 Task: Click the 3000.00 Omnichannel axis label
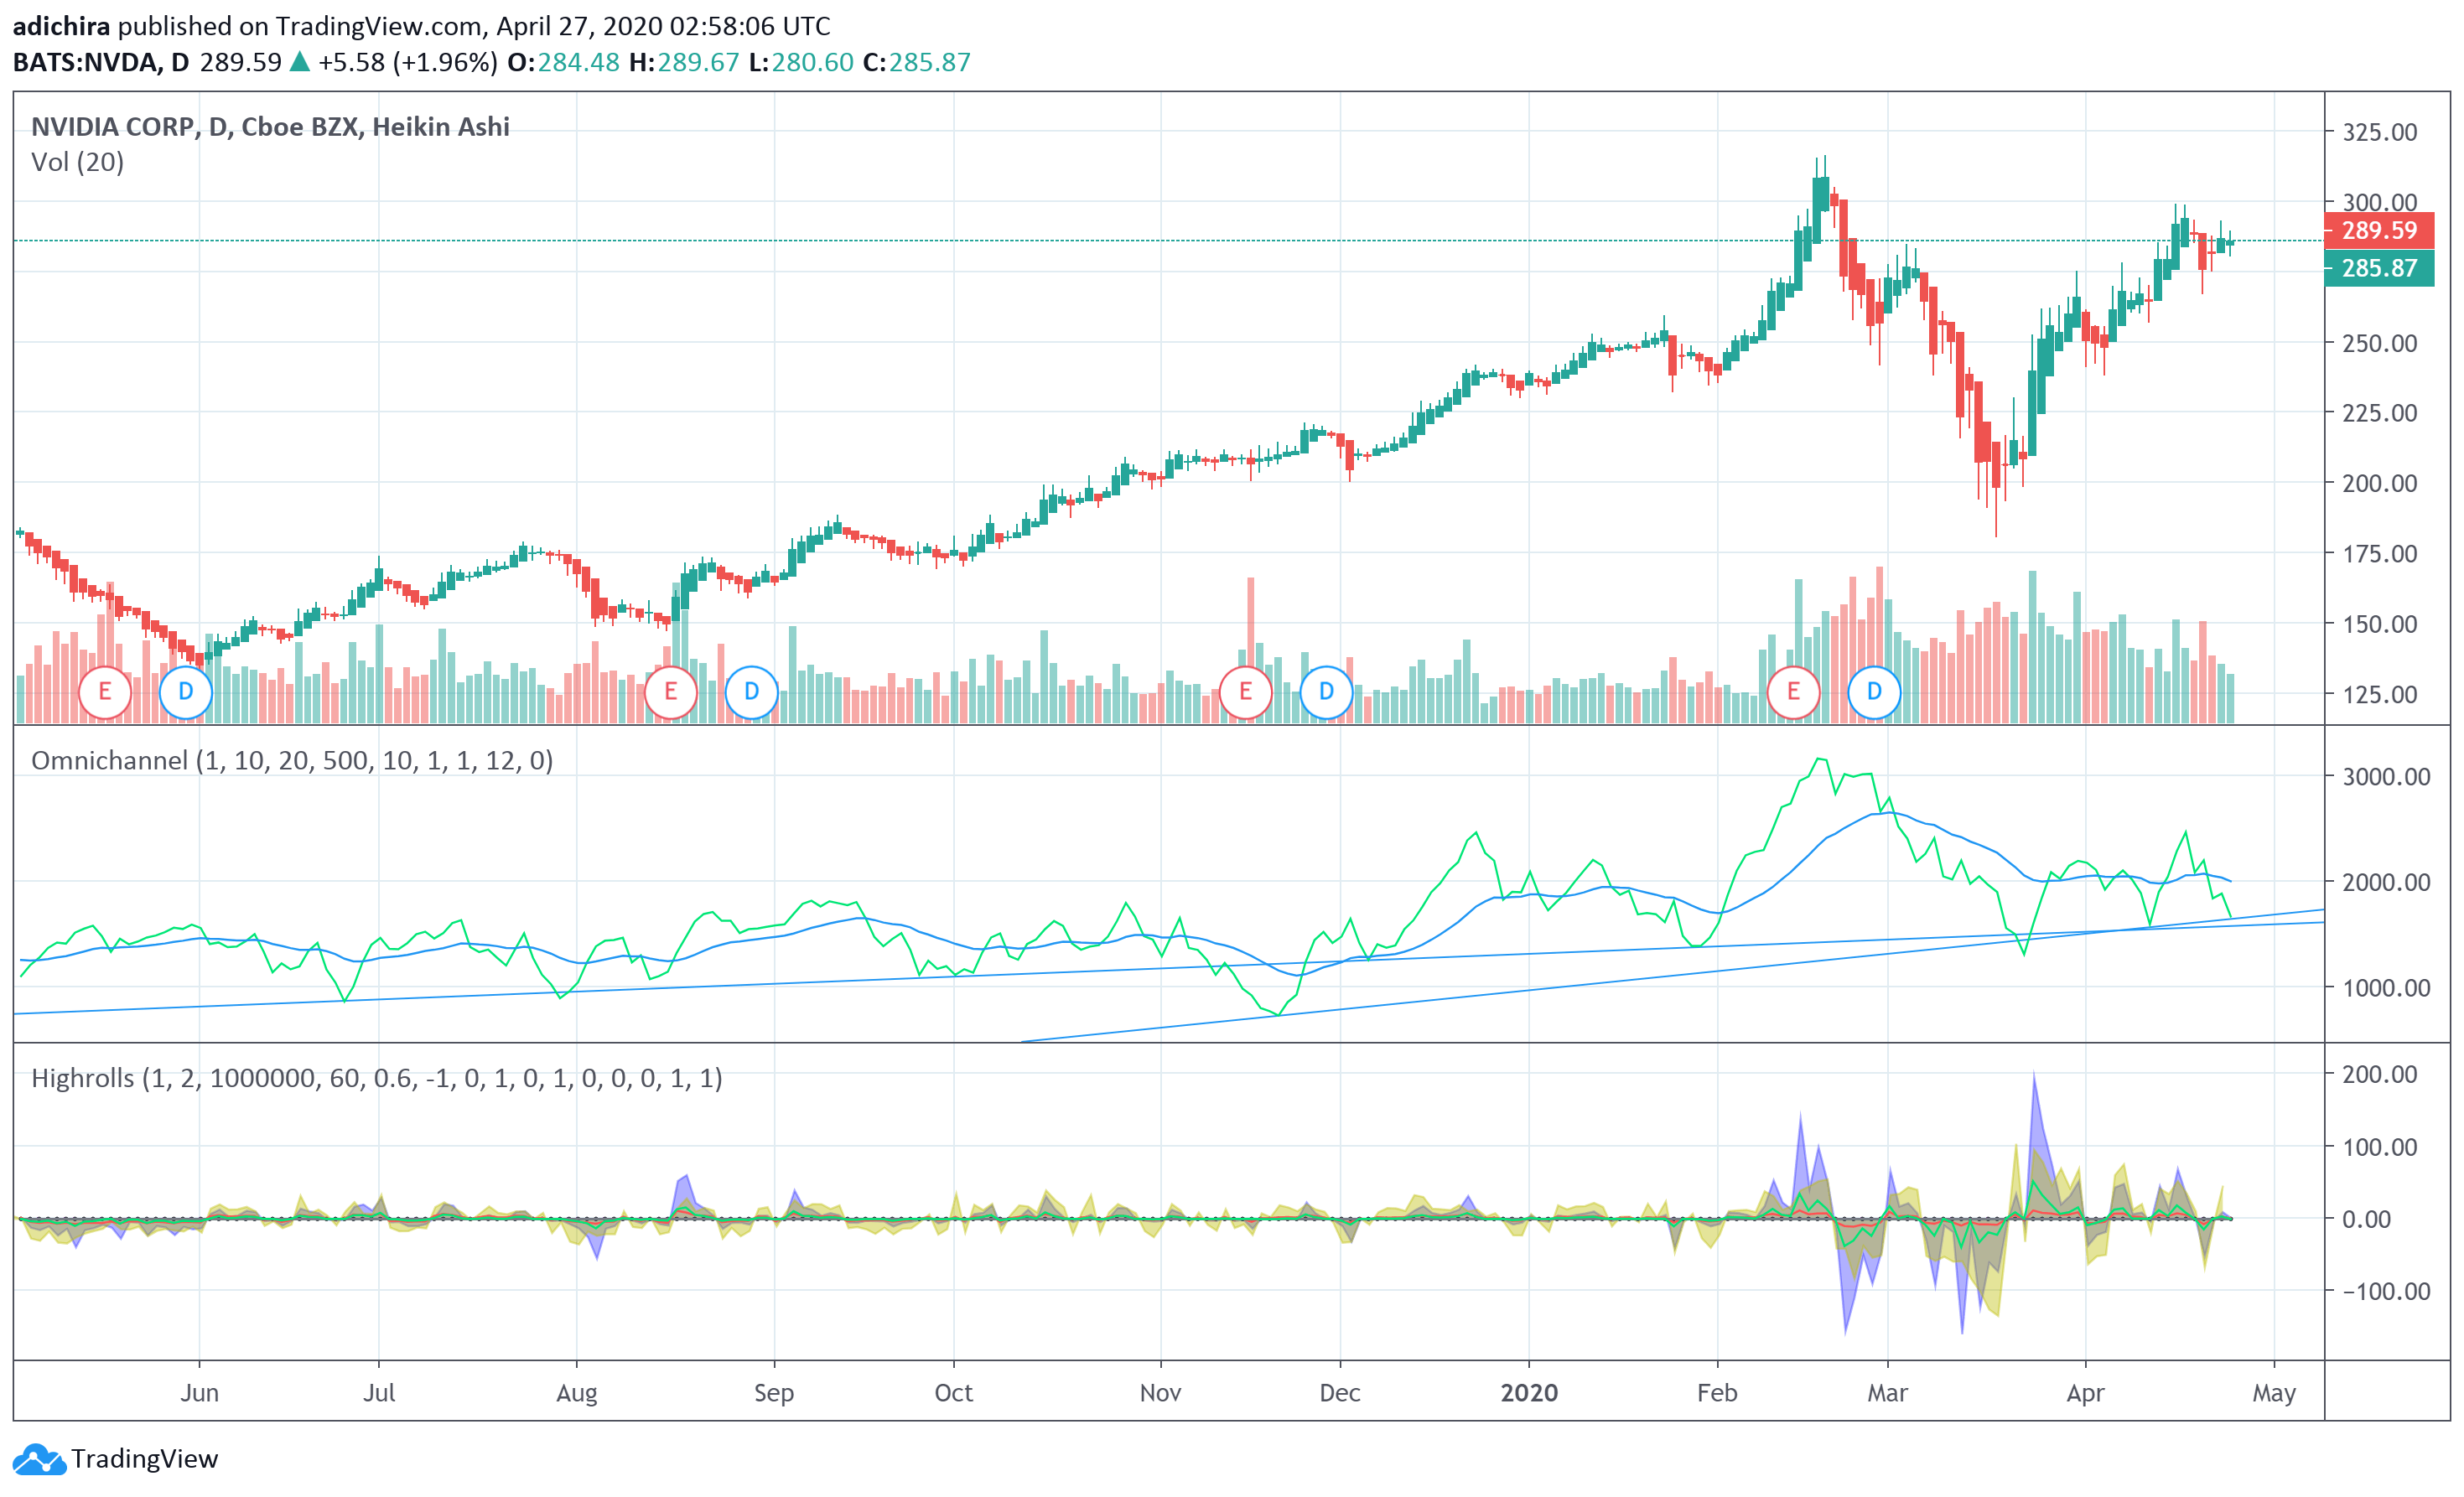[x=2387, y=777]
